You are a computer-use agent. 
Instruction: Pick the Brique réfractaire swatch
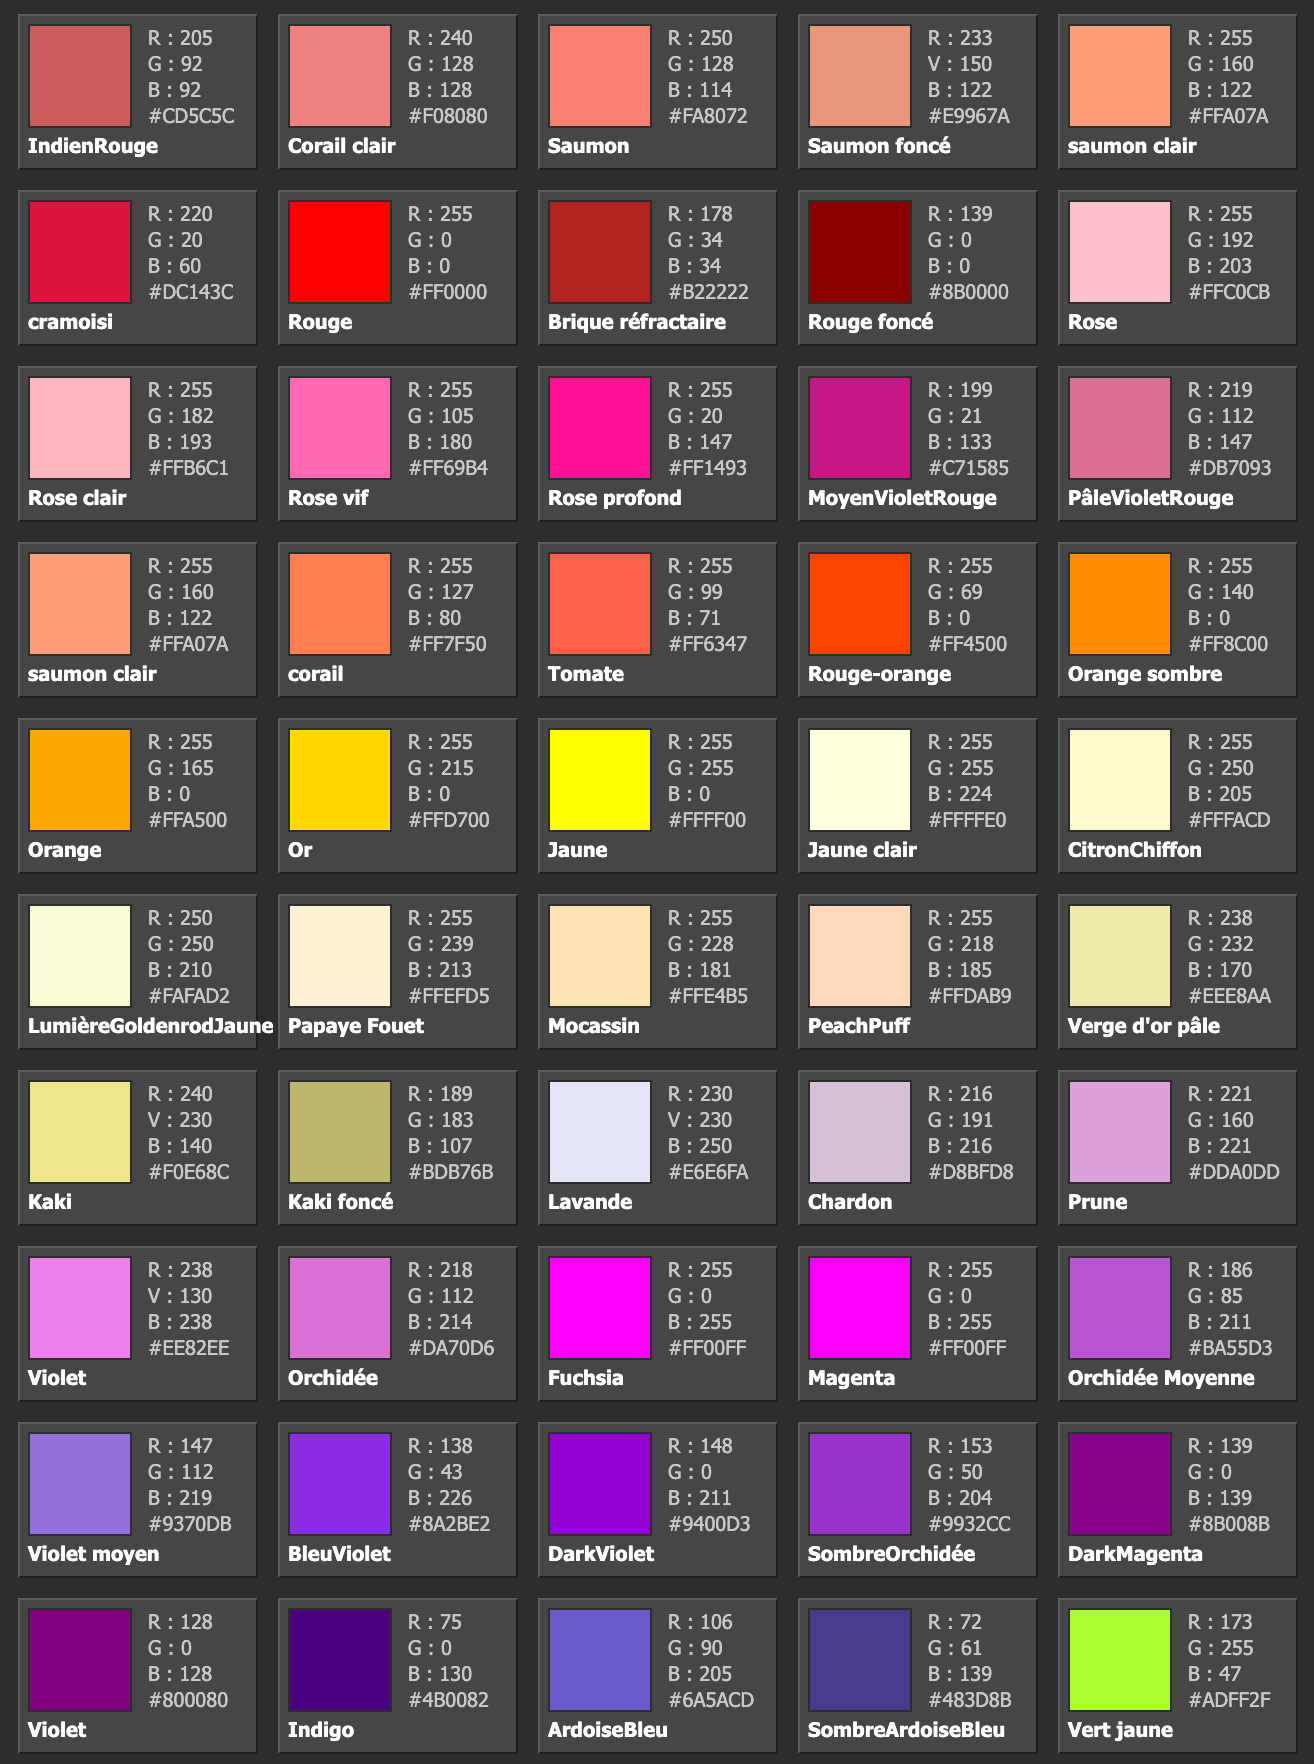[x=600, y=252]
